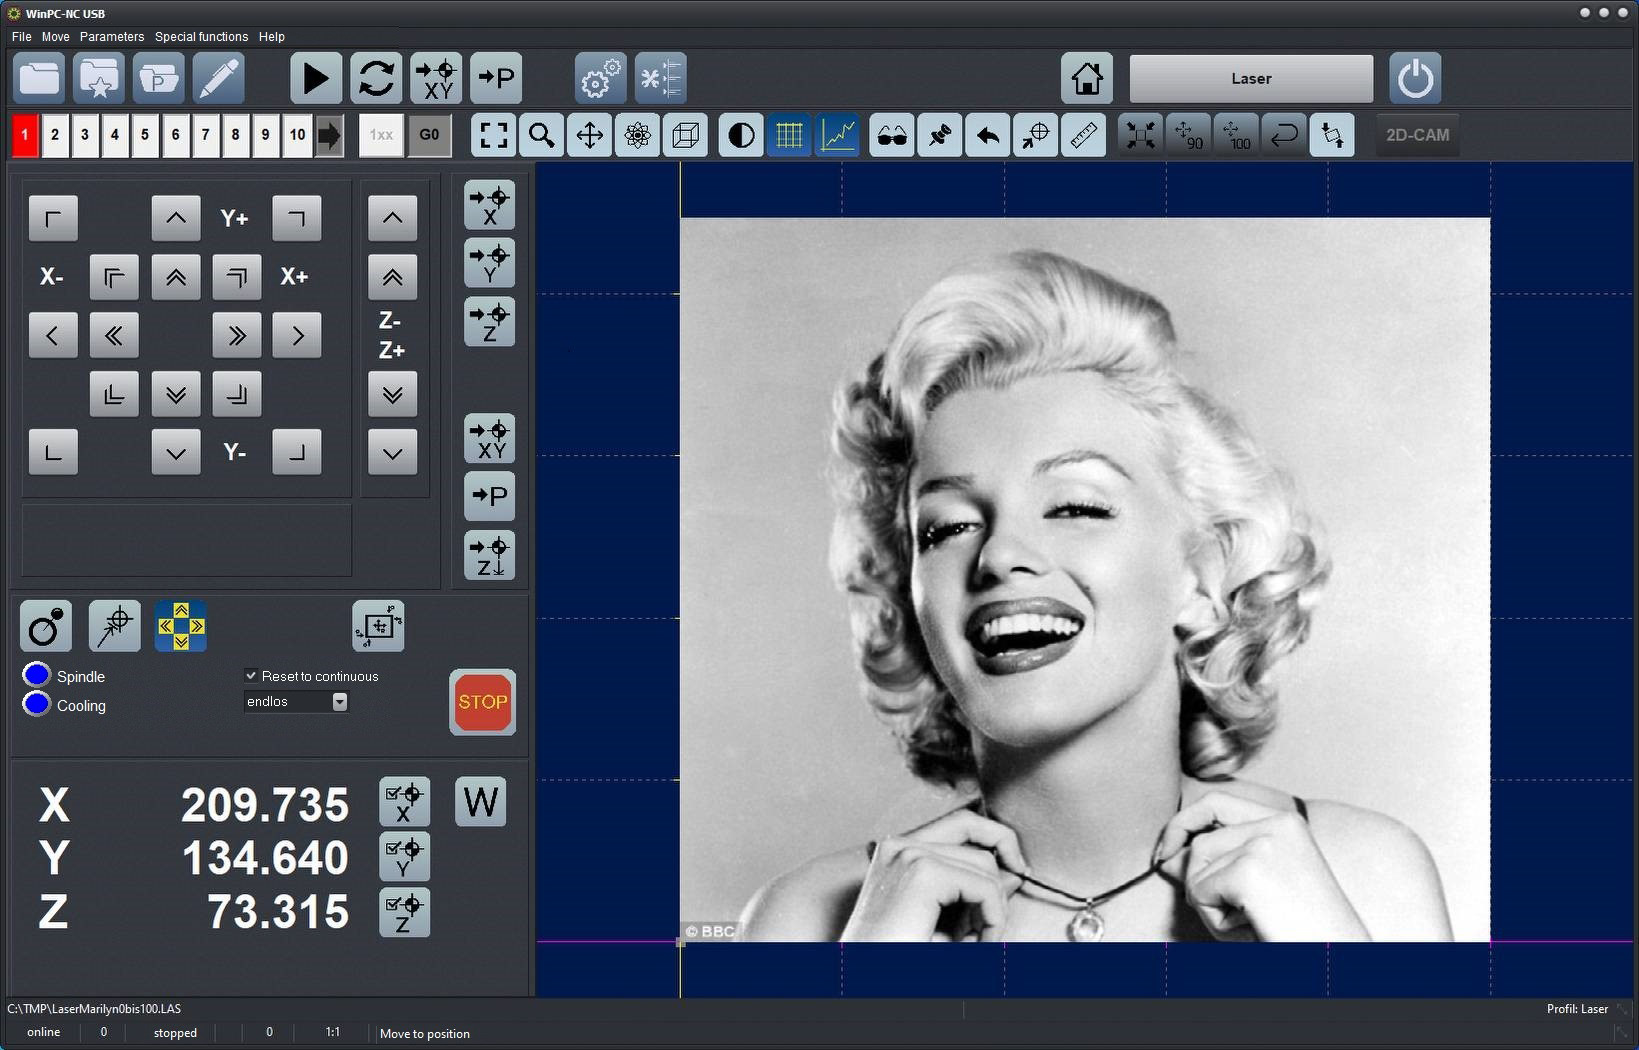Screen dimensions: 1639x1050
Task: Open the editor pencil icon
Action: 219,78
